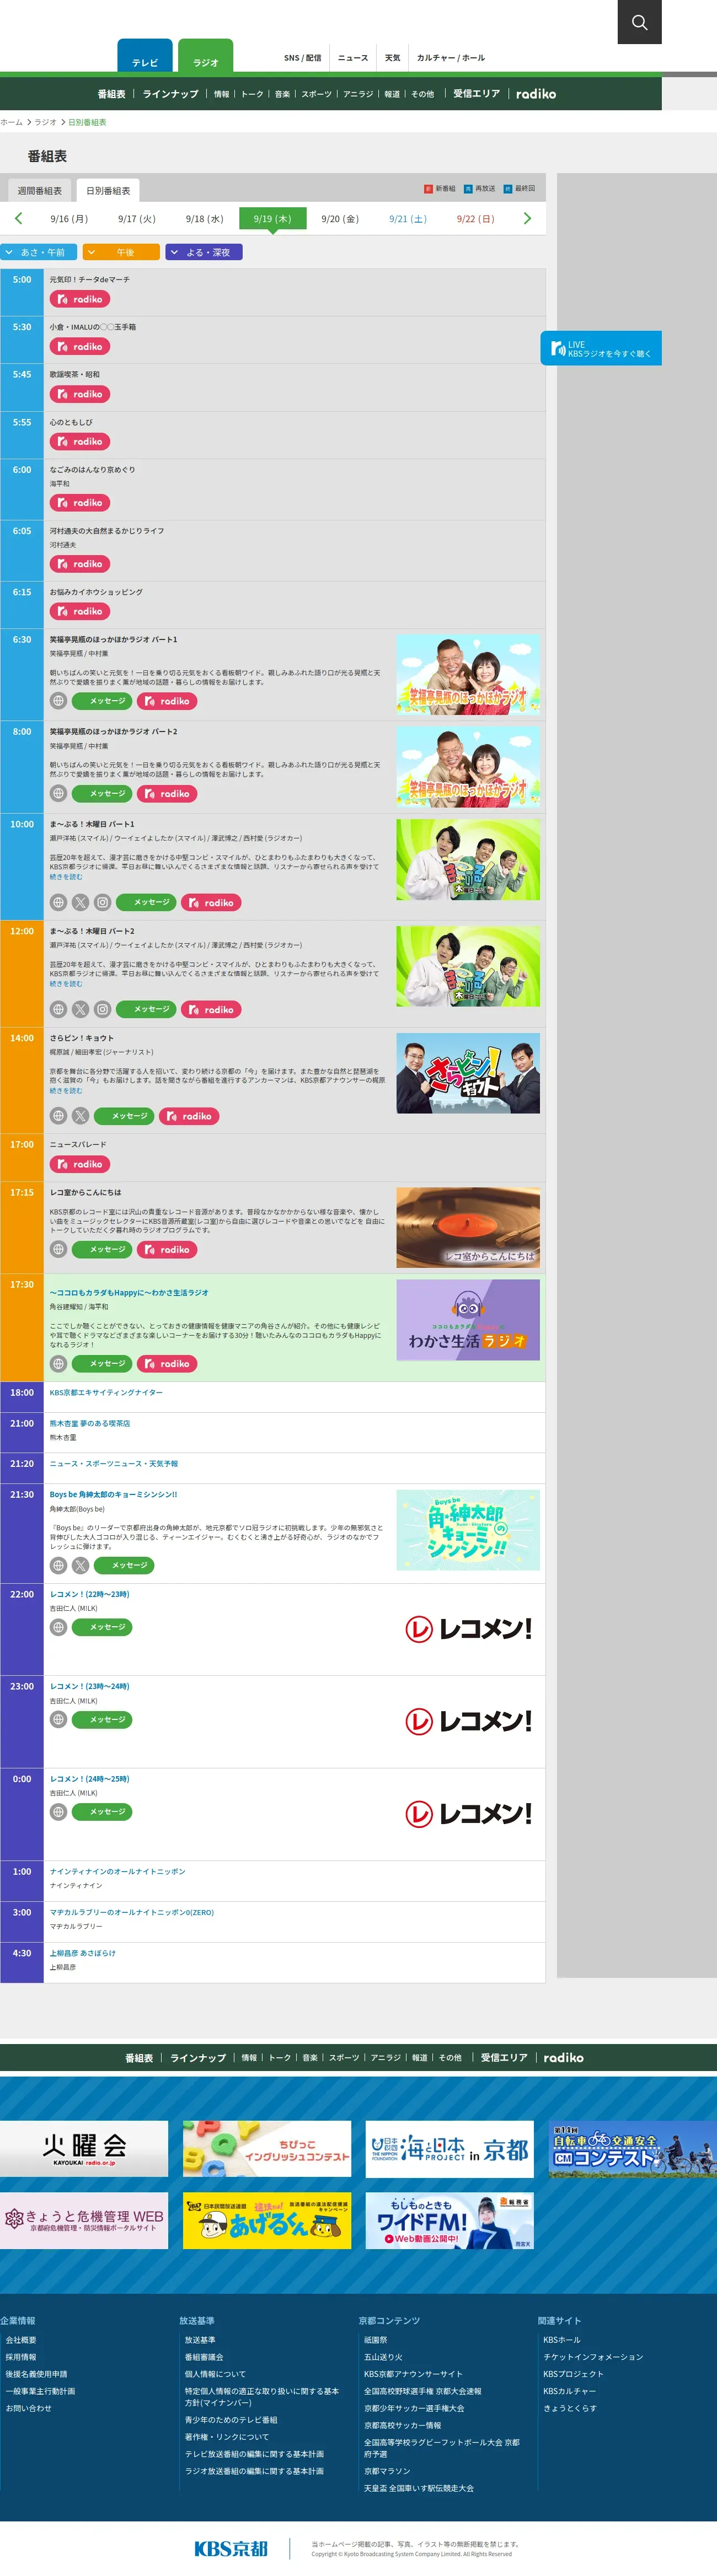
Task: Open website globe icon for レコメン！(22時〜23時)
Action: coord(59,1627)
